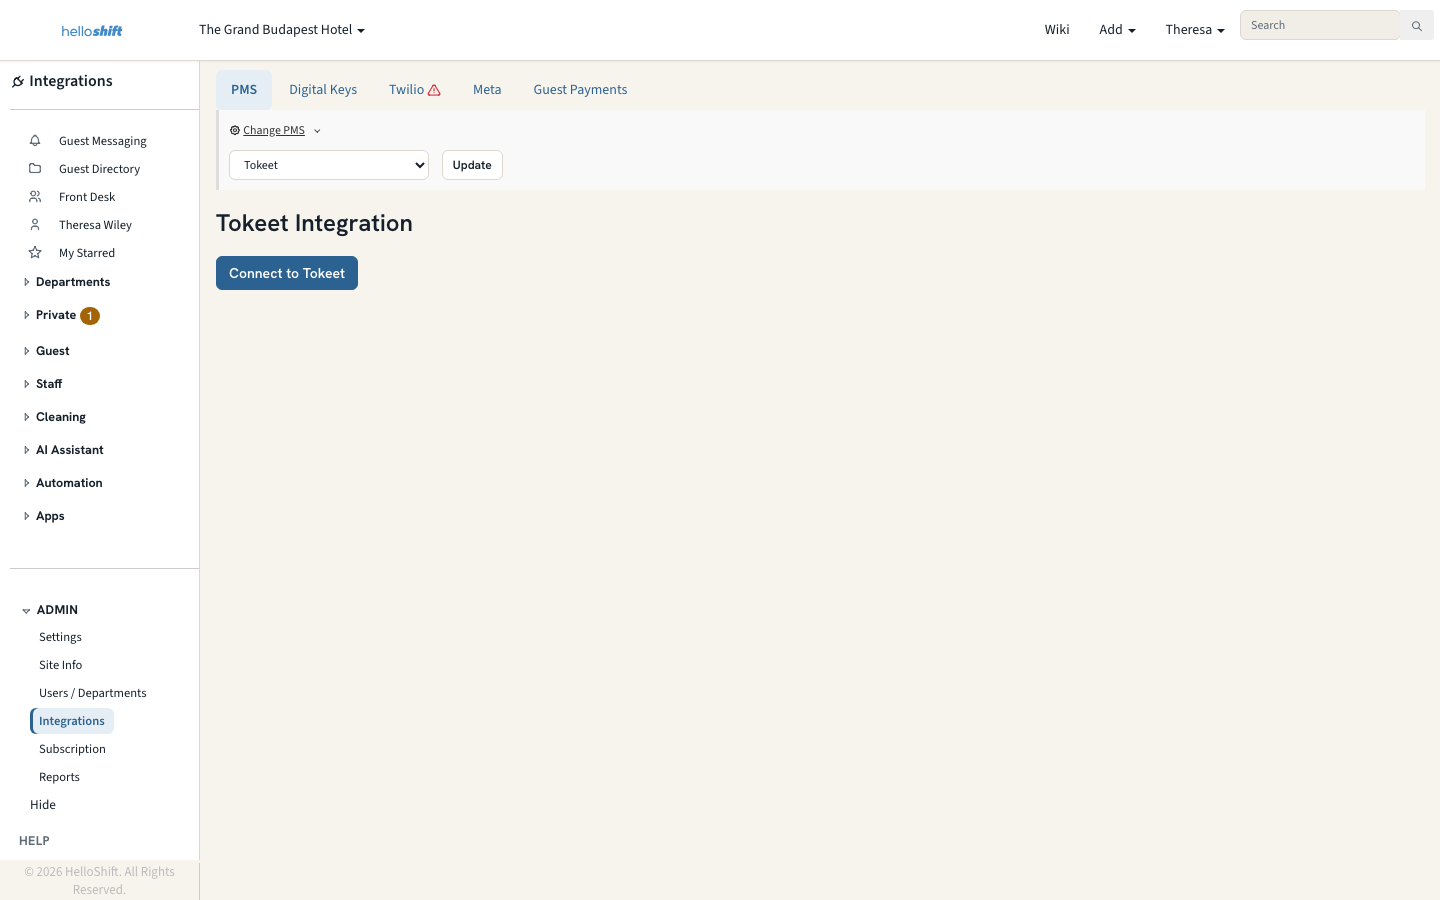Expand the Private section
The image size is (1440, 900).
26,315
